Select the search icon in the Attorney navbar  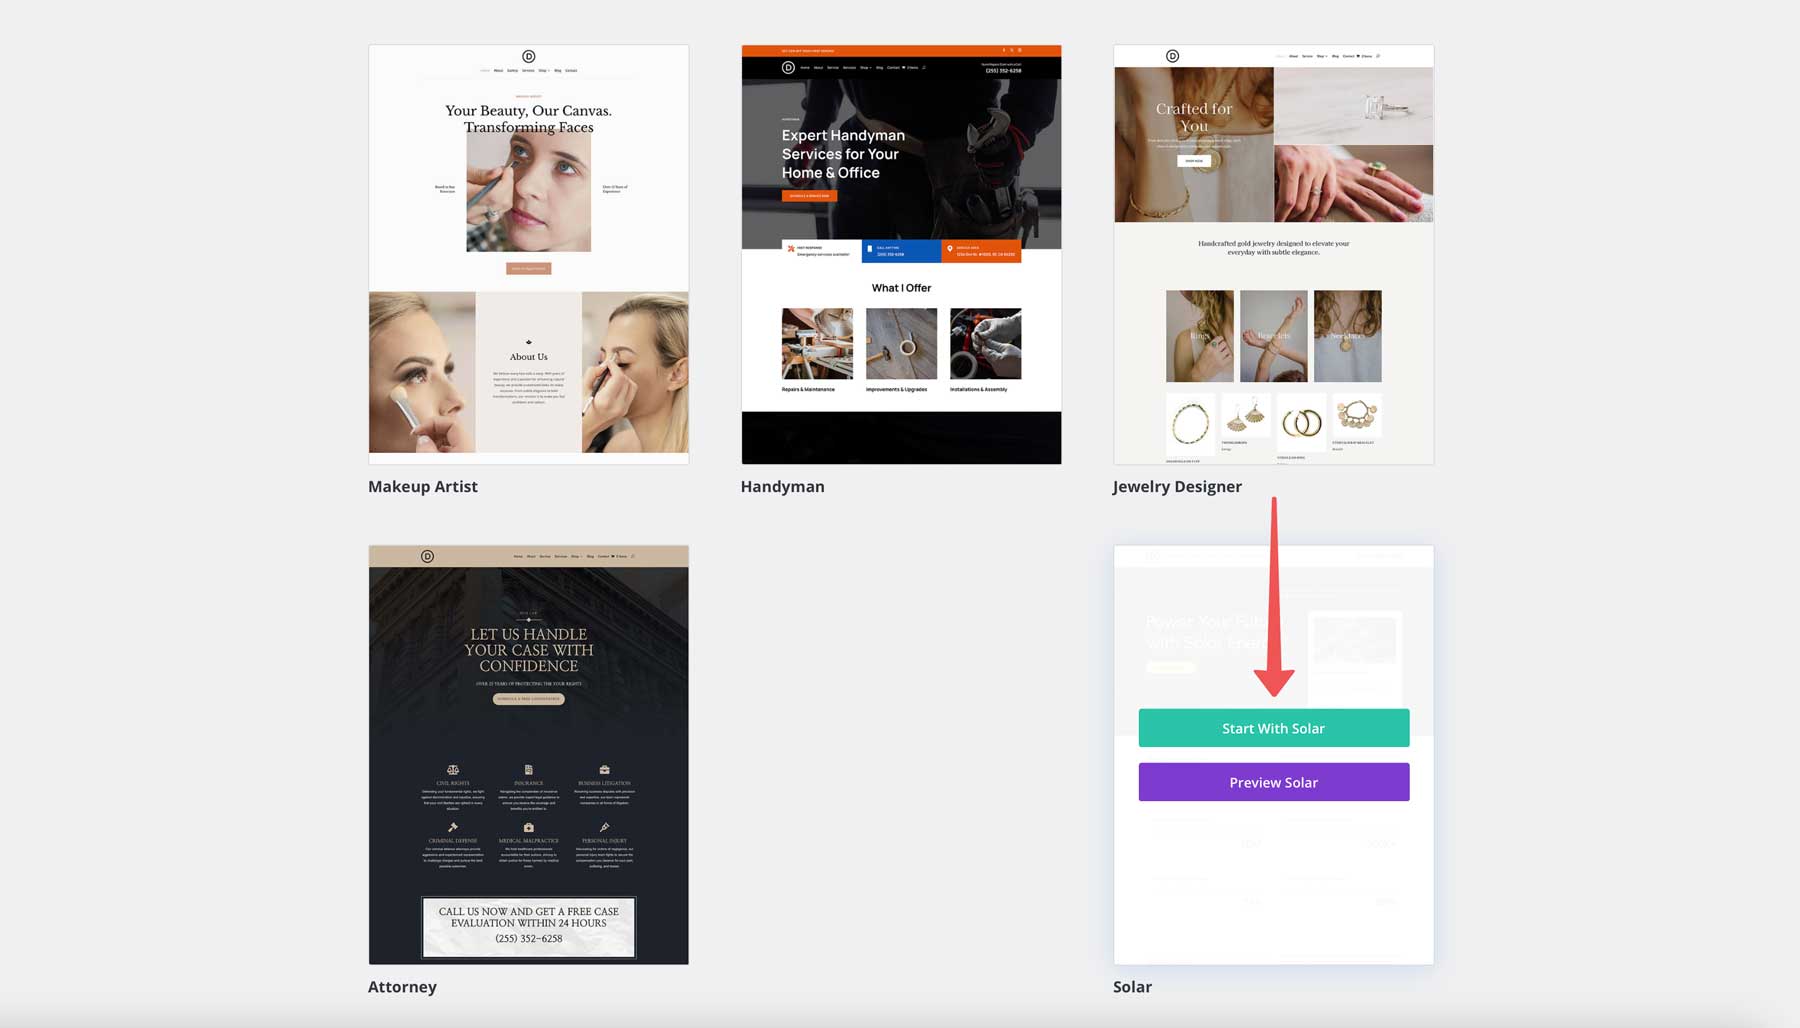pos(633,556)
